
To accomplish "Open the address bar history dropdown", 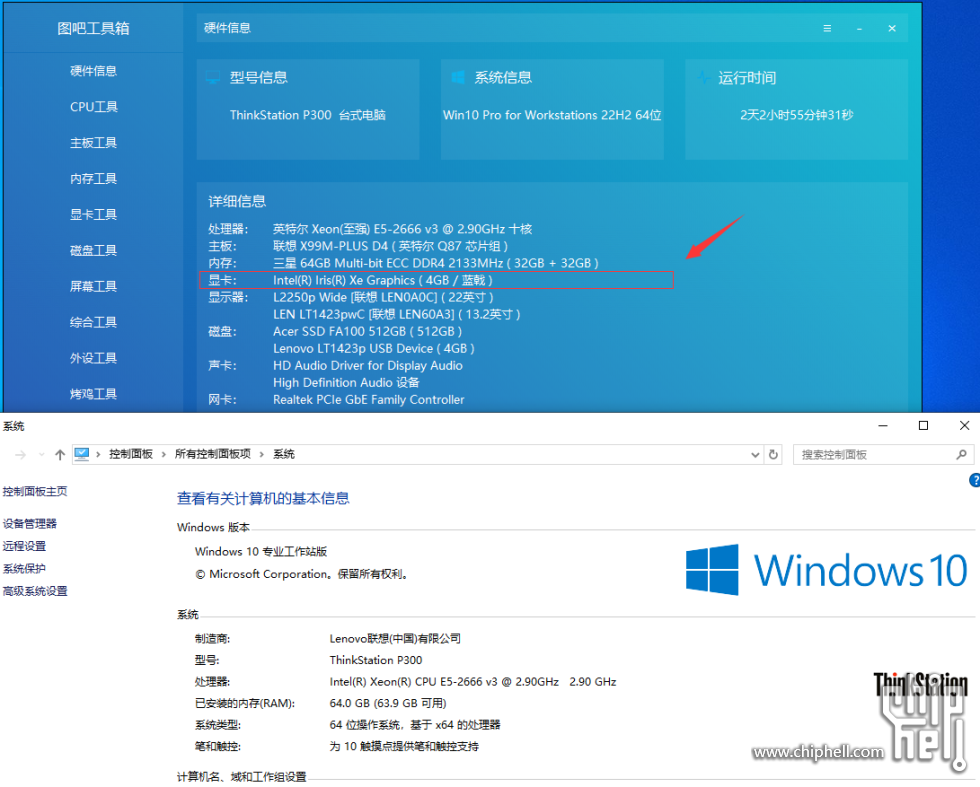I will tap(755, 454).
